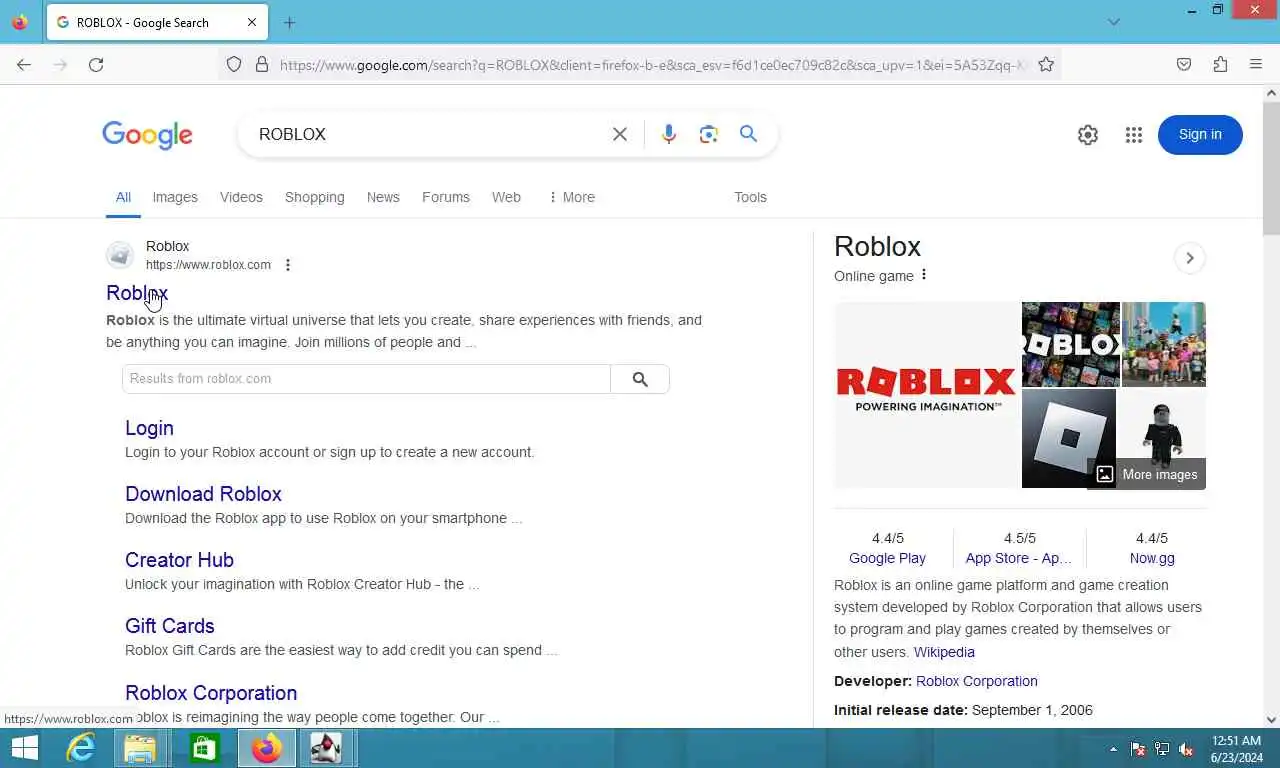Image resolution: width=1280 pixels, height=768 pixels.
Task: Open File Explorer from taskbar
Action: [140, 748]
